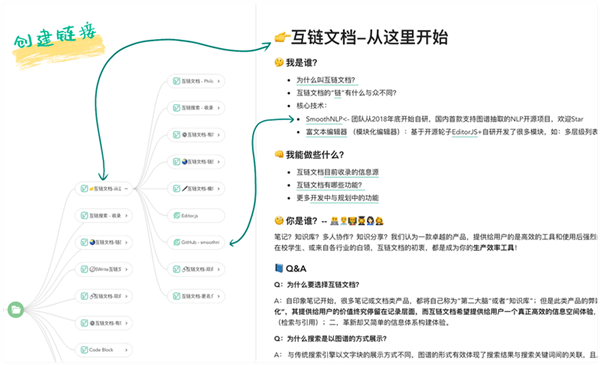Open the 富文本编辑器 link
Image resolution: width=600 pixels, height=365 pixels.
point(326,132)
